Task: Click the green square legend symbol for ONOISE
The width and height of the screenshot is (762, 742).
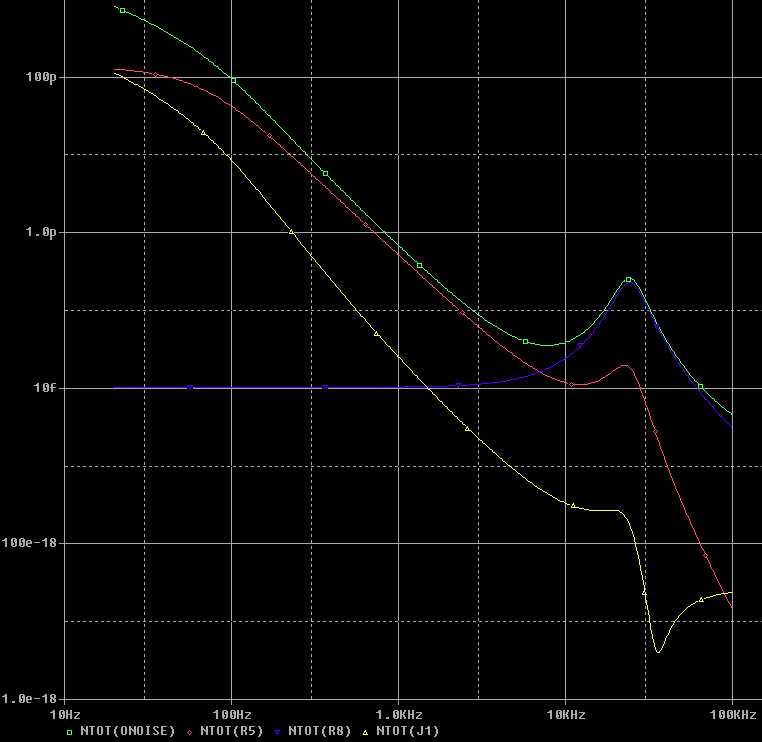Action: (69, 732)
